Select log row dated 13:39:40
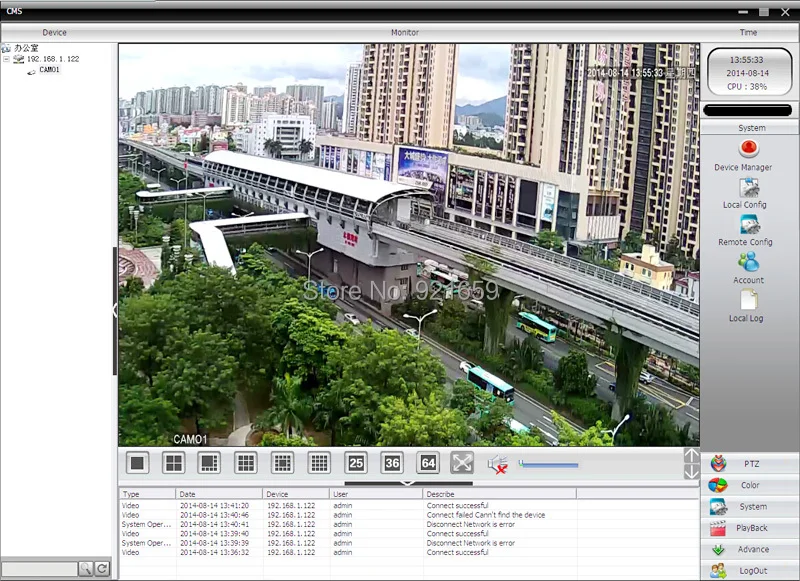Viewport: 800px width, 581px height. [409, 534]
